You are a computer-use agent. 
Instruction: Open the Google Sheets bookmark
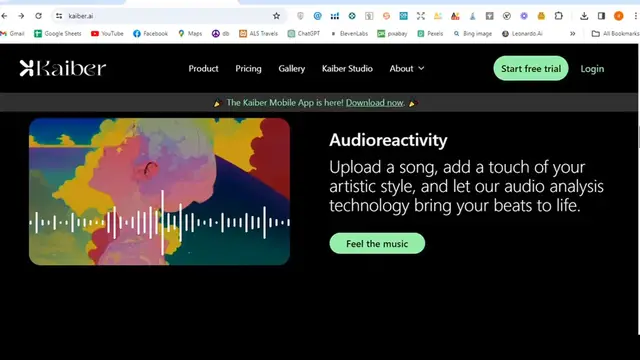point(58,33)
